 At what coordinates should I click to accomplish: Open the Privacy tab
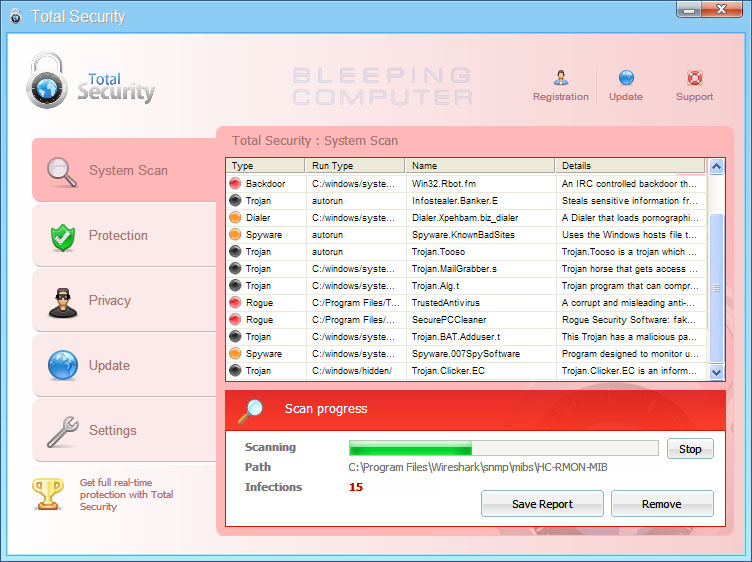[x=124, y=301]
